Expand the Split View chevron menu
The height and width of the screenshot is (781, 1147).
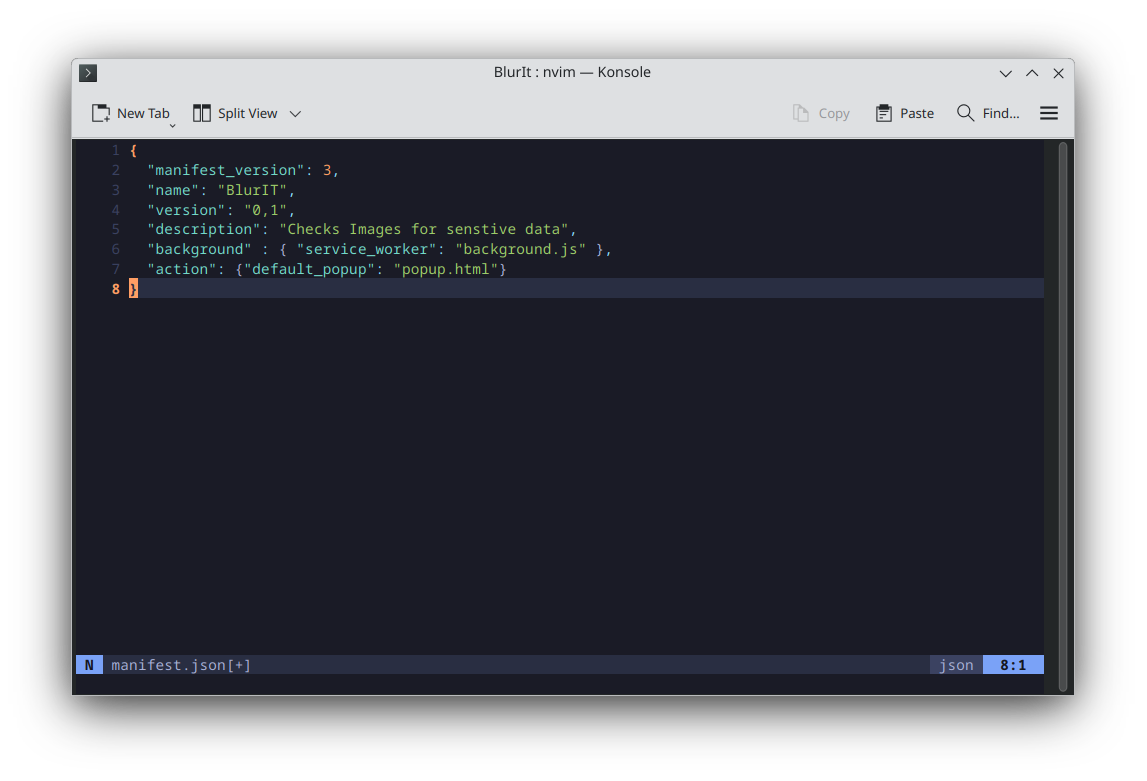pos(296,114)
